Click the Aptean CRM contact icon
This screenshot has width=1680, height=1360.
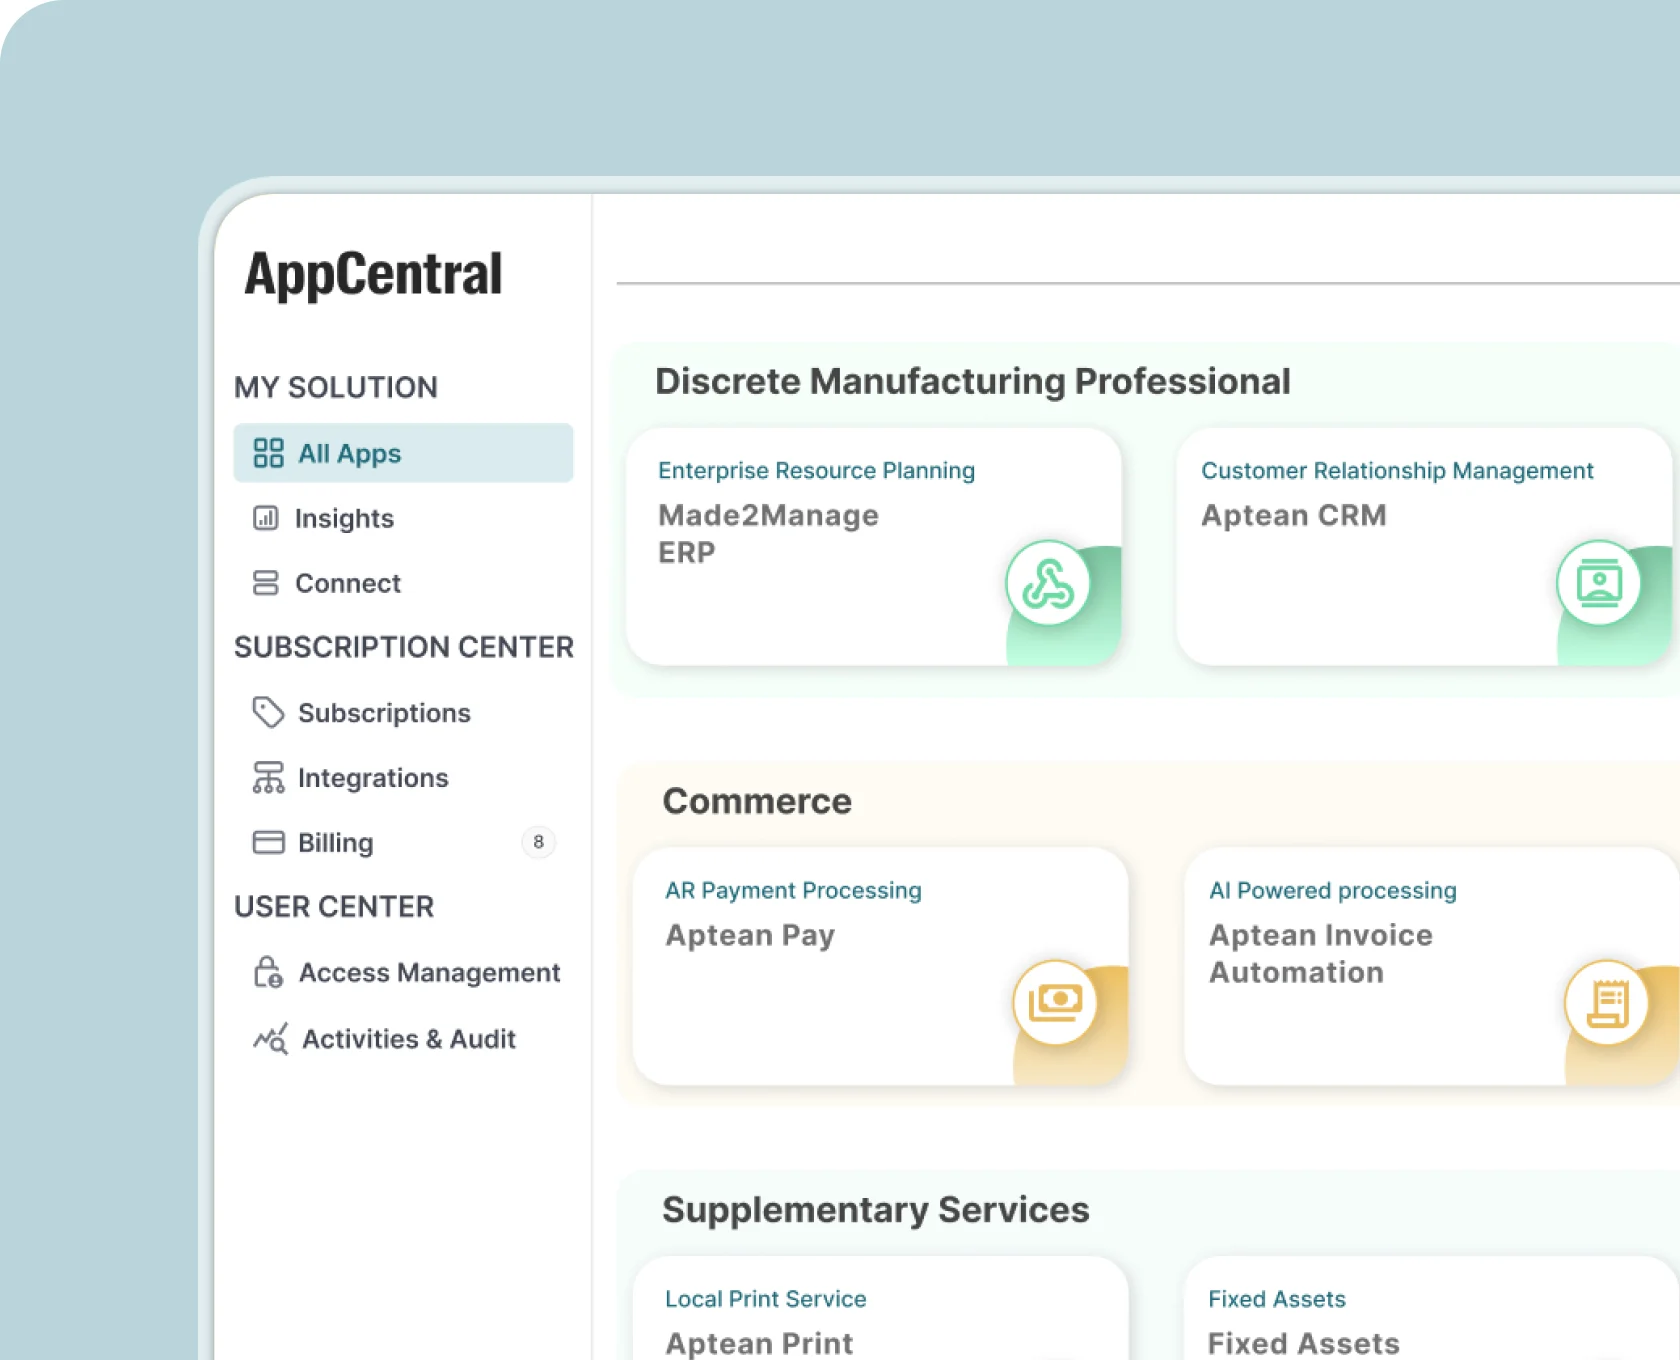pos(1599,583)
